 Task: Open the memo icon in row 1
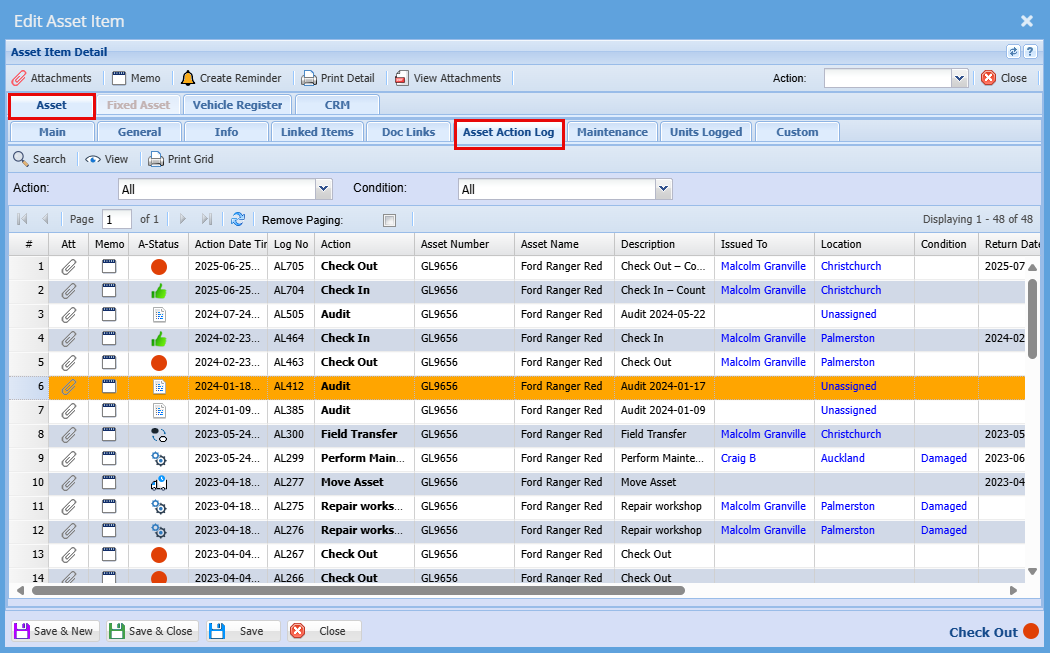coord(109,267)
